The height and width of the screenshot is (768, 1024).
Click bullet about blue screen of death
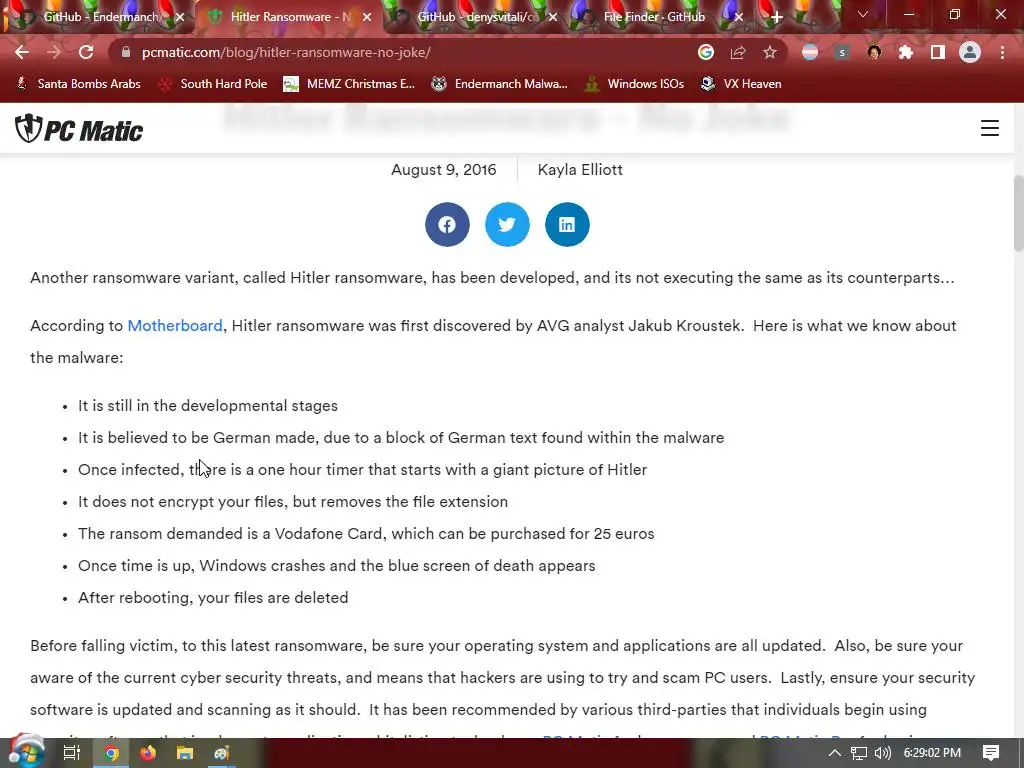pos(336,566)
